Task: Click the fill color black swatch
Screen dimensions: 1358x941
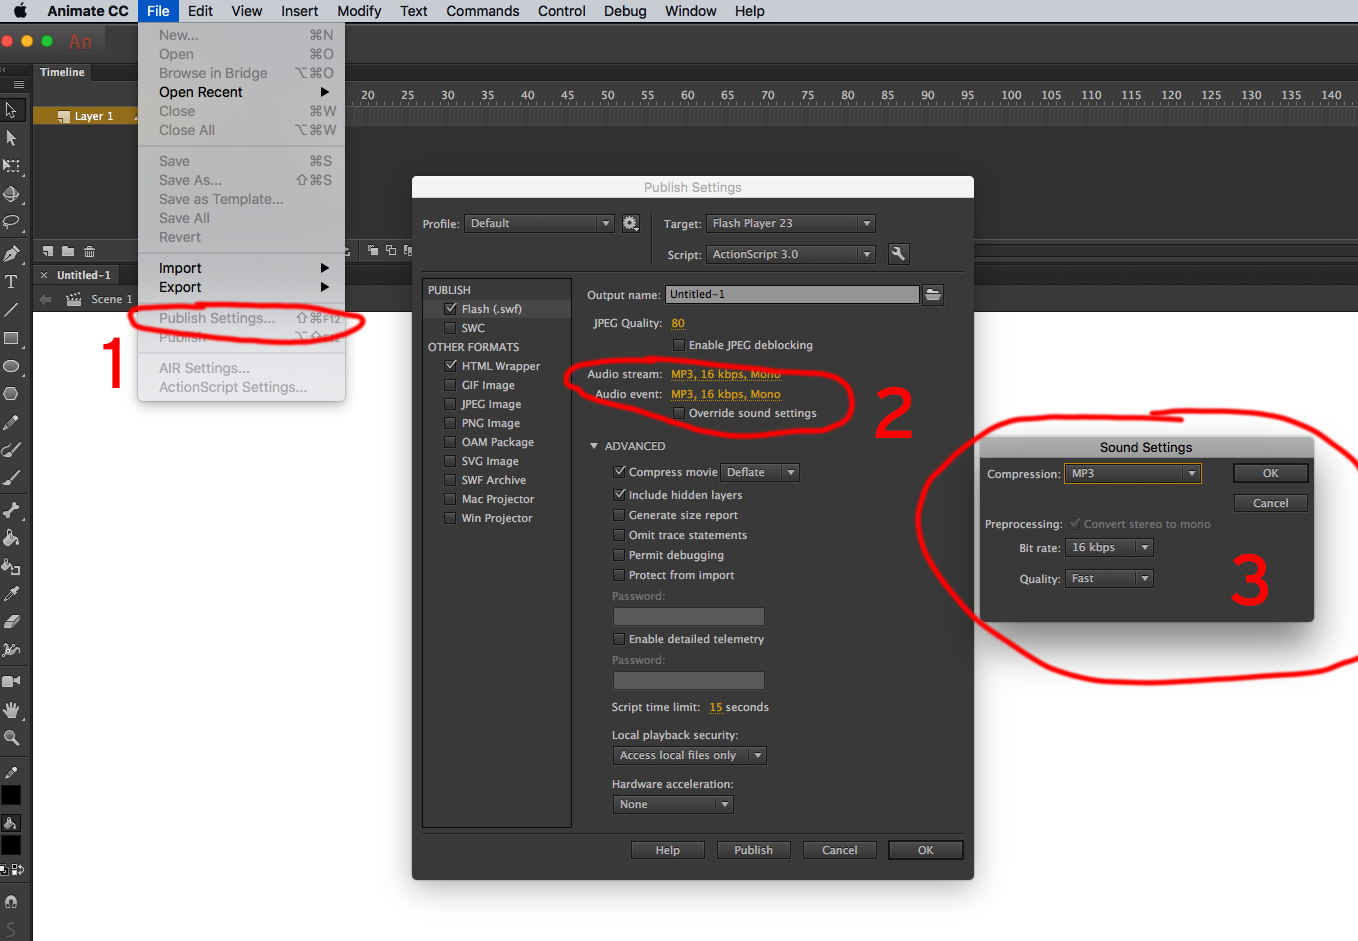Action: [x=11, y=846]
